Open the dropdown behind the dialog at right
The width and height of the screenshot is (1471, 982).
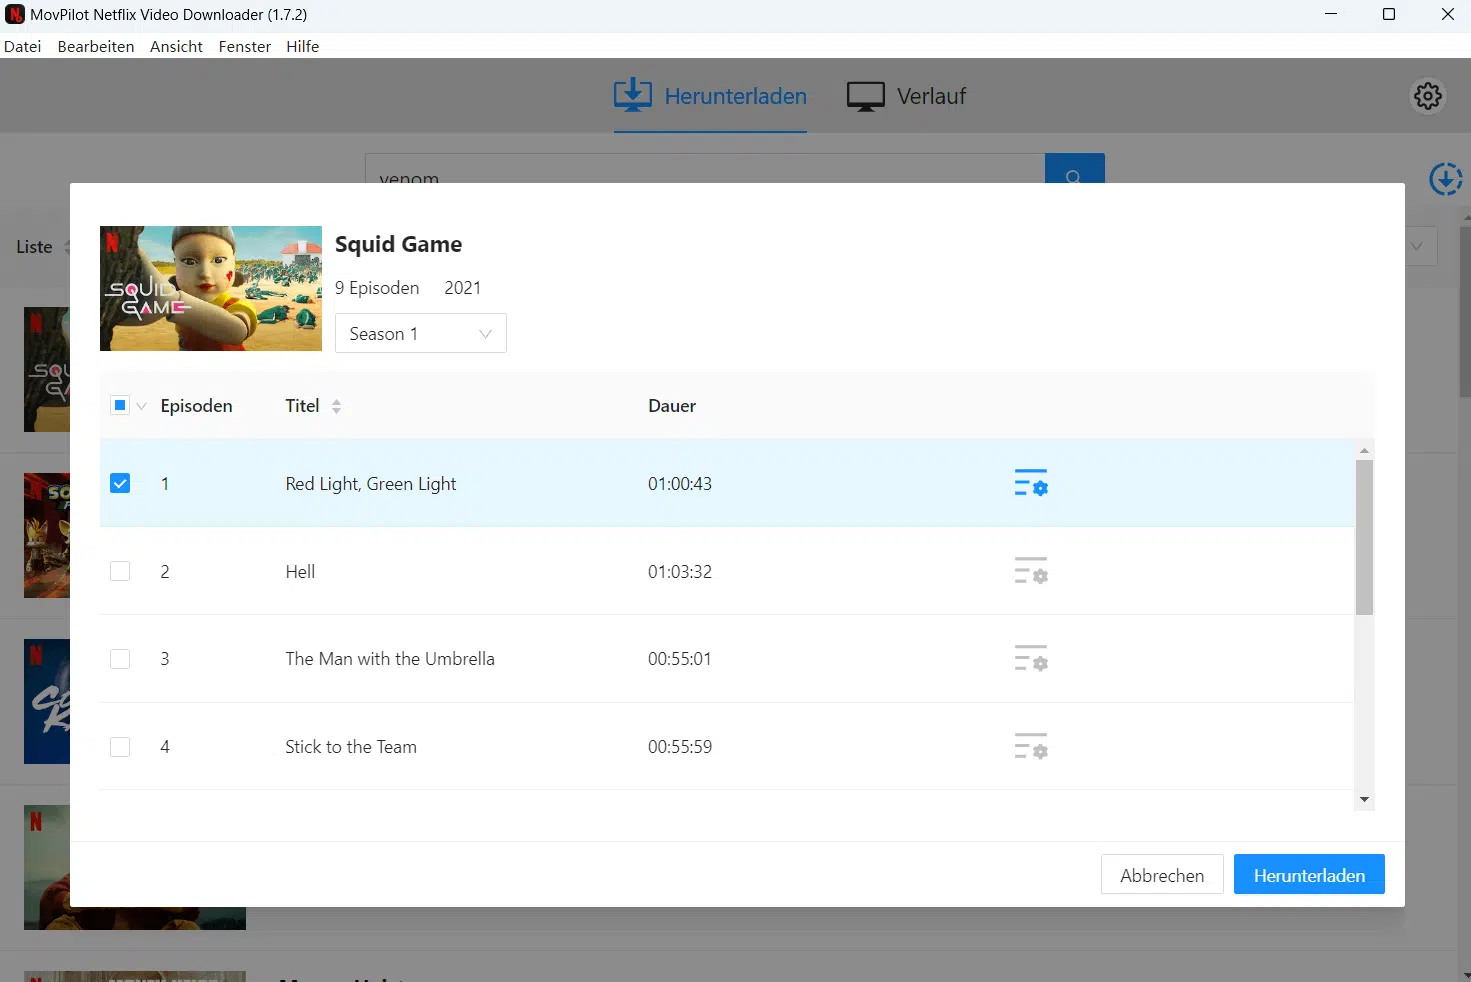pos(1421,246)
